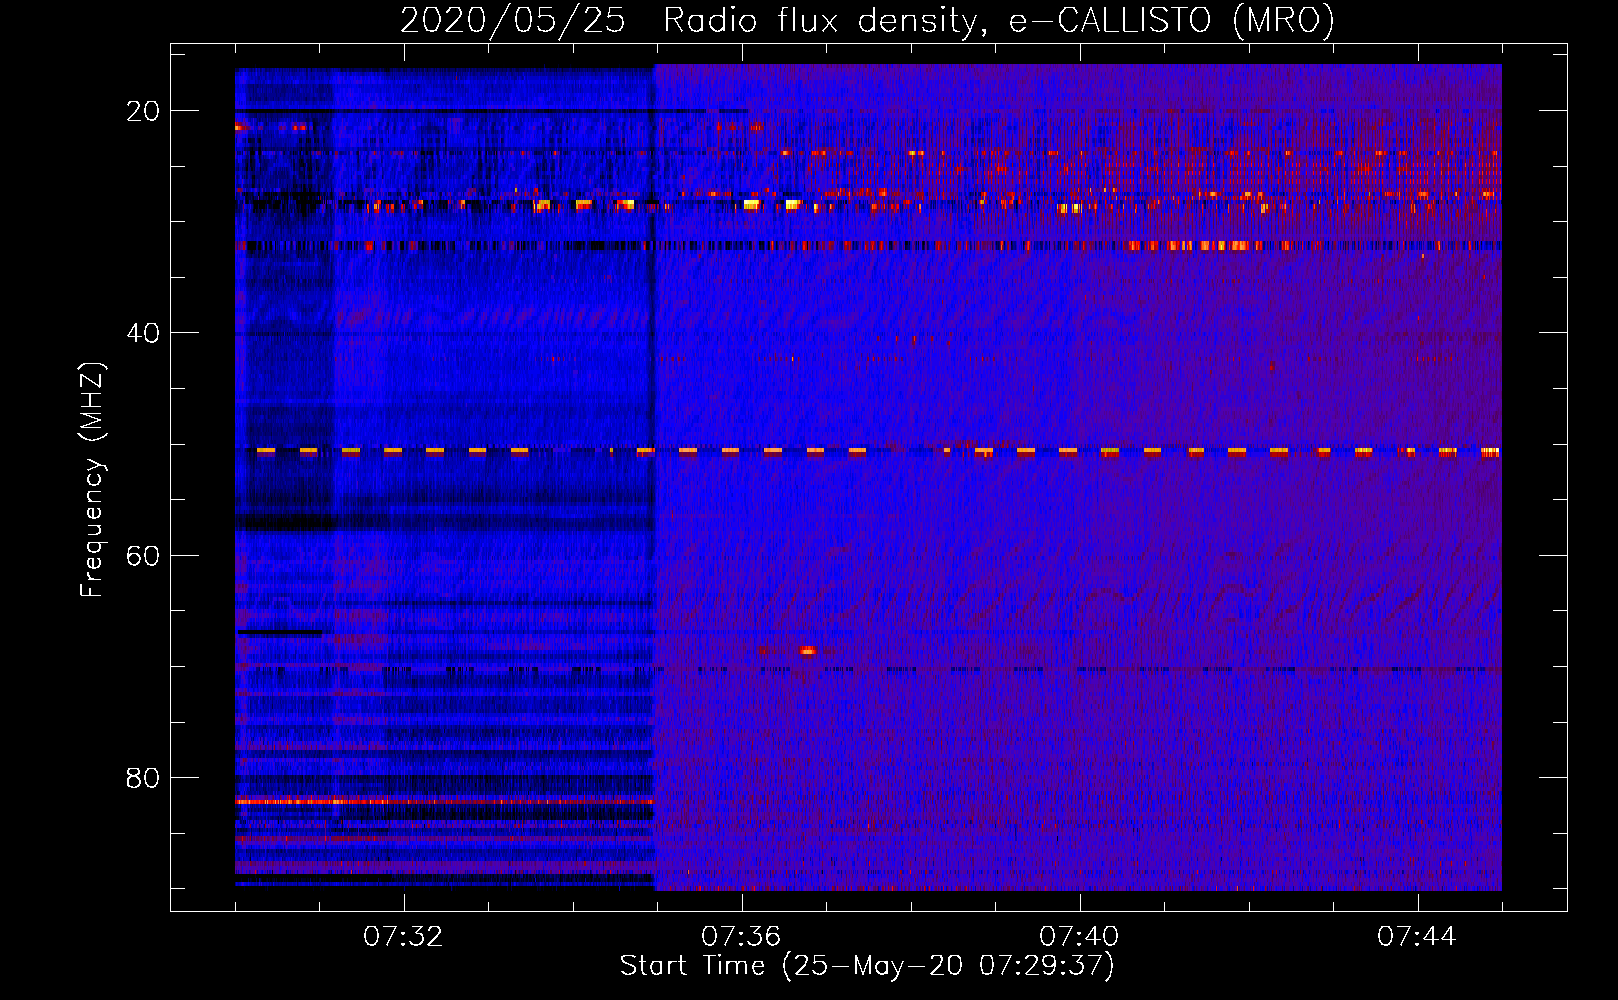Click the 40 MHz frequency tick label
Screen dimensions: 1618x1000
click(143, 333)
